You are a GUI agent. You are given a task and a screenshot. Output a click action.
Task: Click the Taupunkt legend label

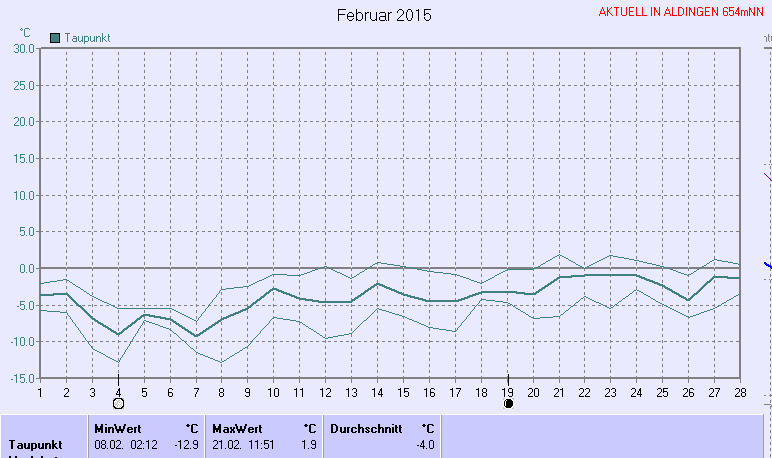[x=87, y=38]
